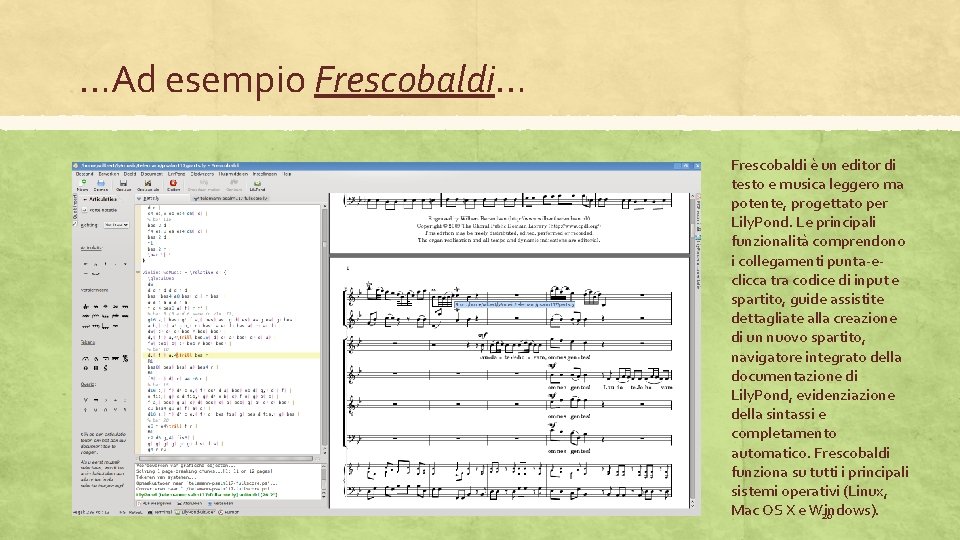Collapse the first articulations group heading
The image size is (960, 540).
(x=91, y=247)
